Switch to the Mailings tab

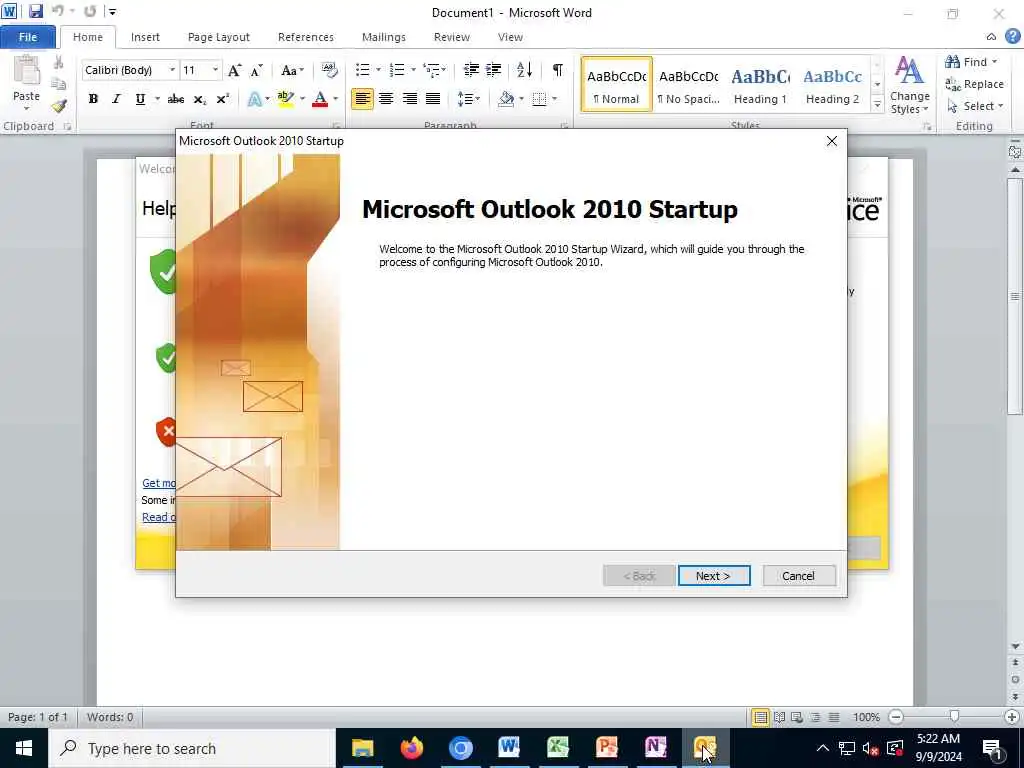(x=384, y=37)
